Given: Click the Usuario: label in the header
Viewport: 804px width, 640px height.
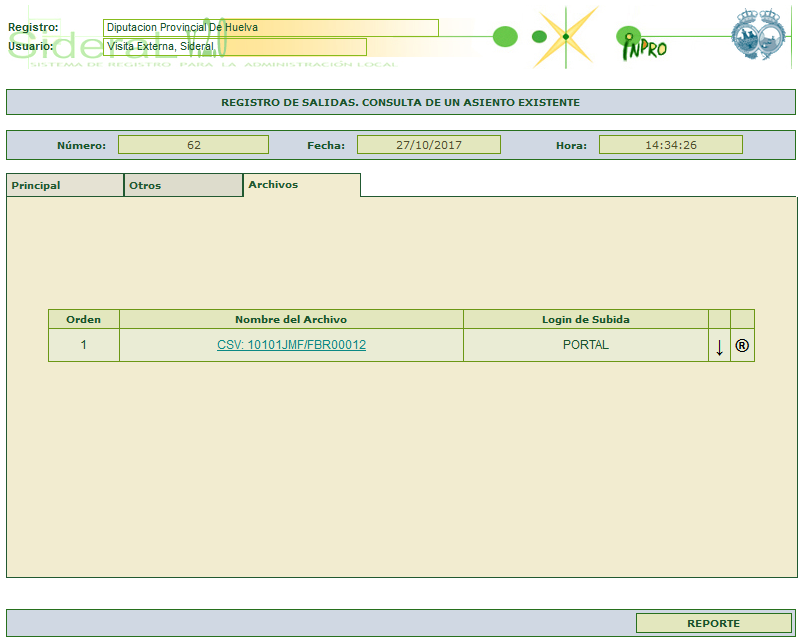Looking at the screenshot, I should 31,46.
